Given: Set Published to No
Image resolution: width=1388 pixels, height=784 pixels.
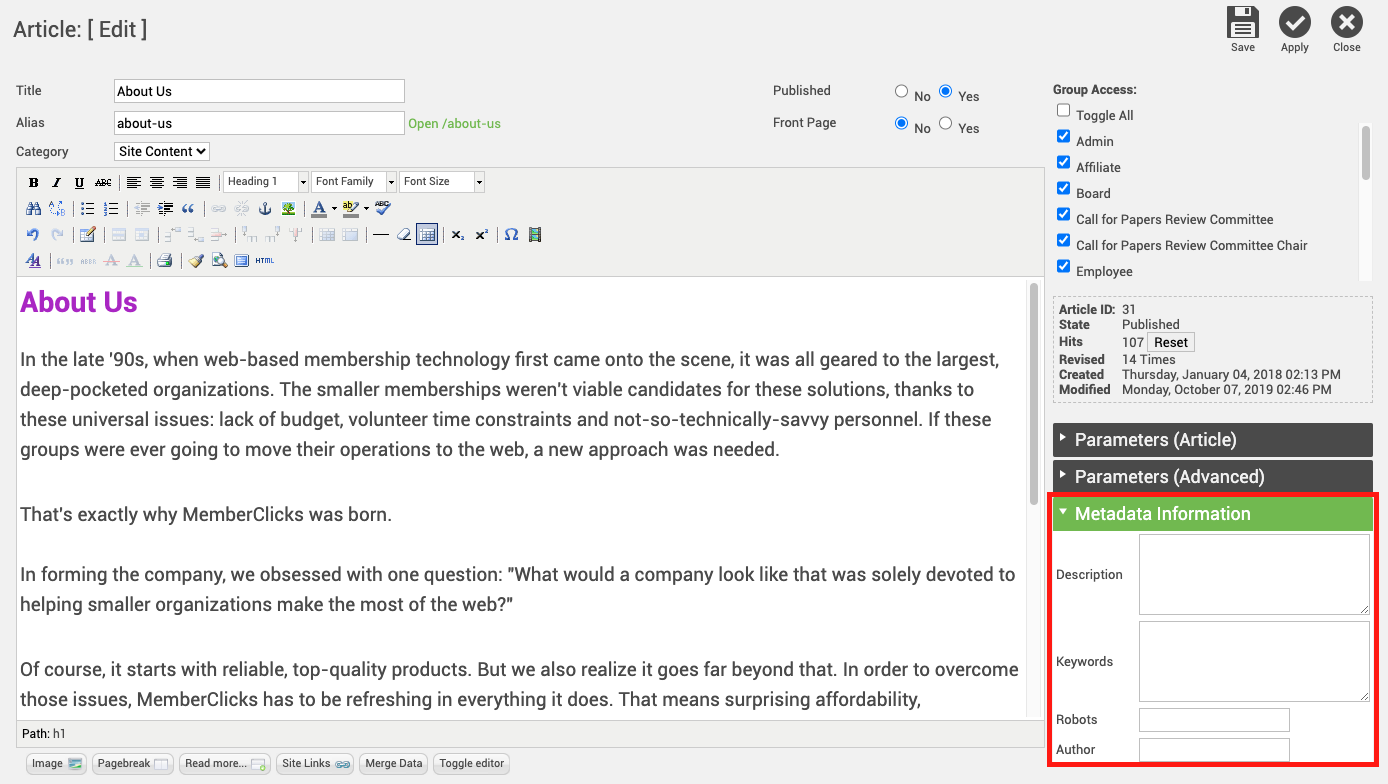Looking at the screenshot, I should pyautogui.click(x=901, y=91).
